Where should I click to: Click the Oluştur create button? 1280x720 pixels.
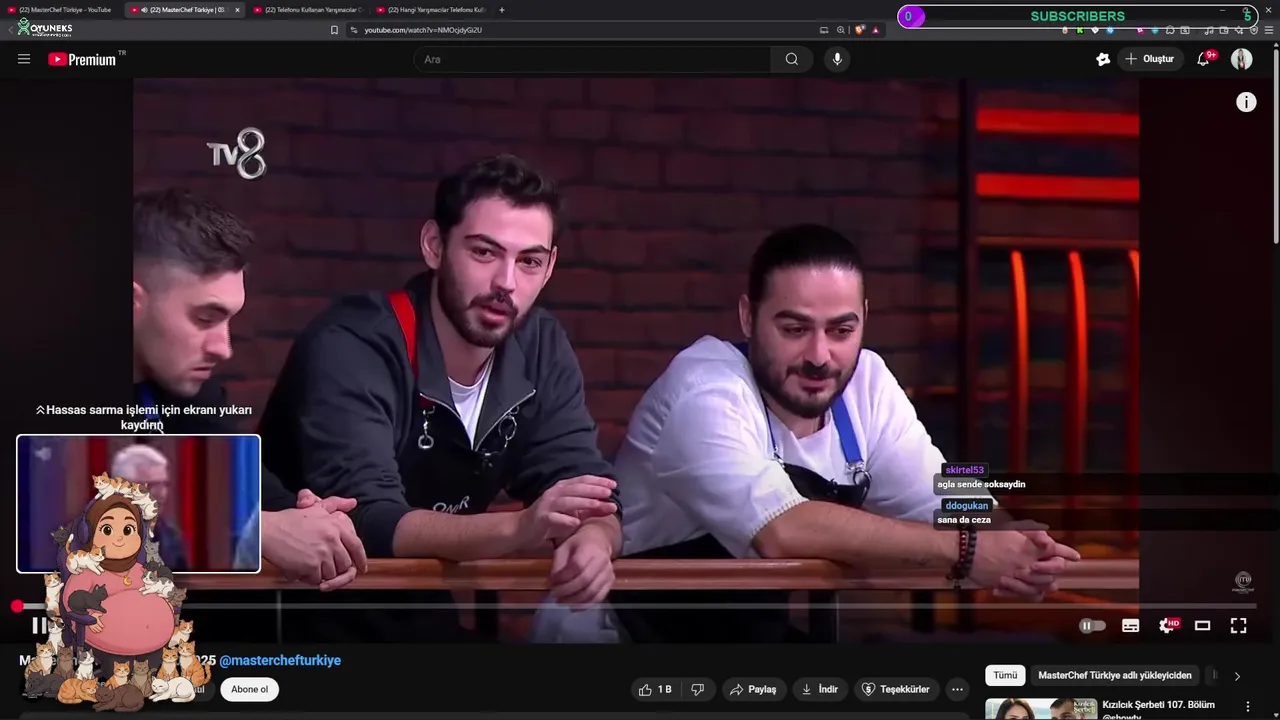(1150, 59)
